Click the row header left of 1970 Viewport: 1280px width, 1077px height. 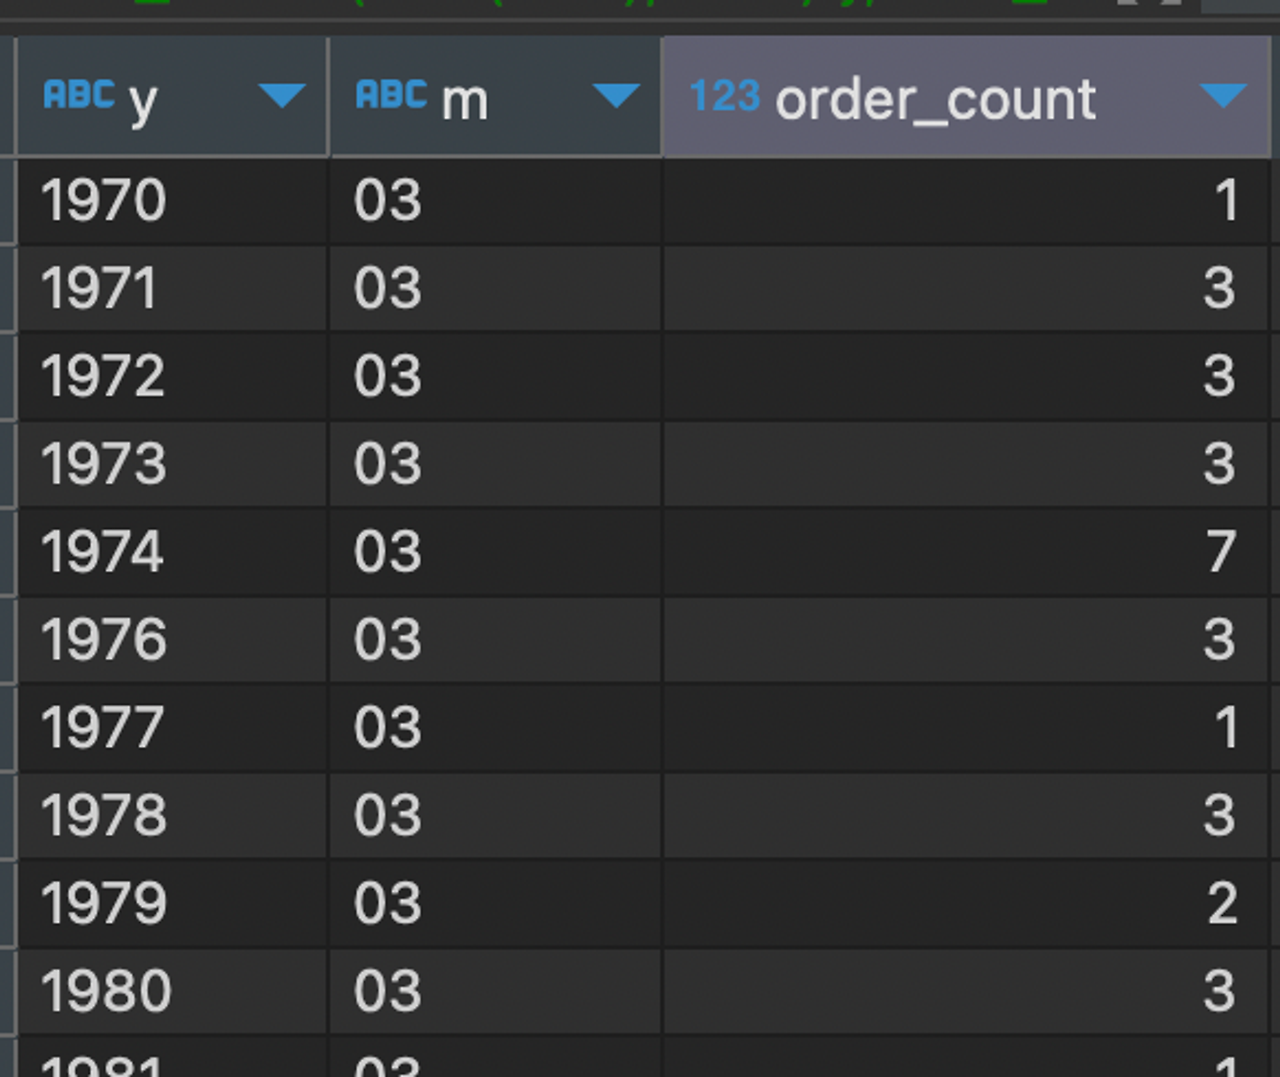click(7, 201)
